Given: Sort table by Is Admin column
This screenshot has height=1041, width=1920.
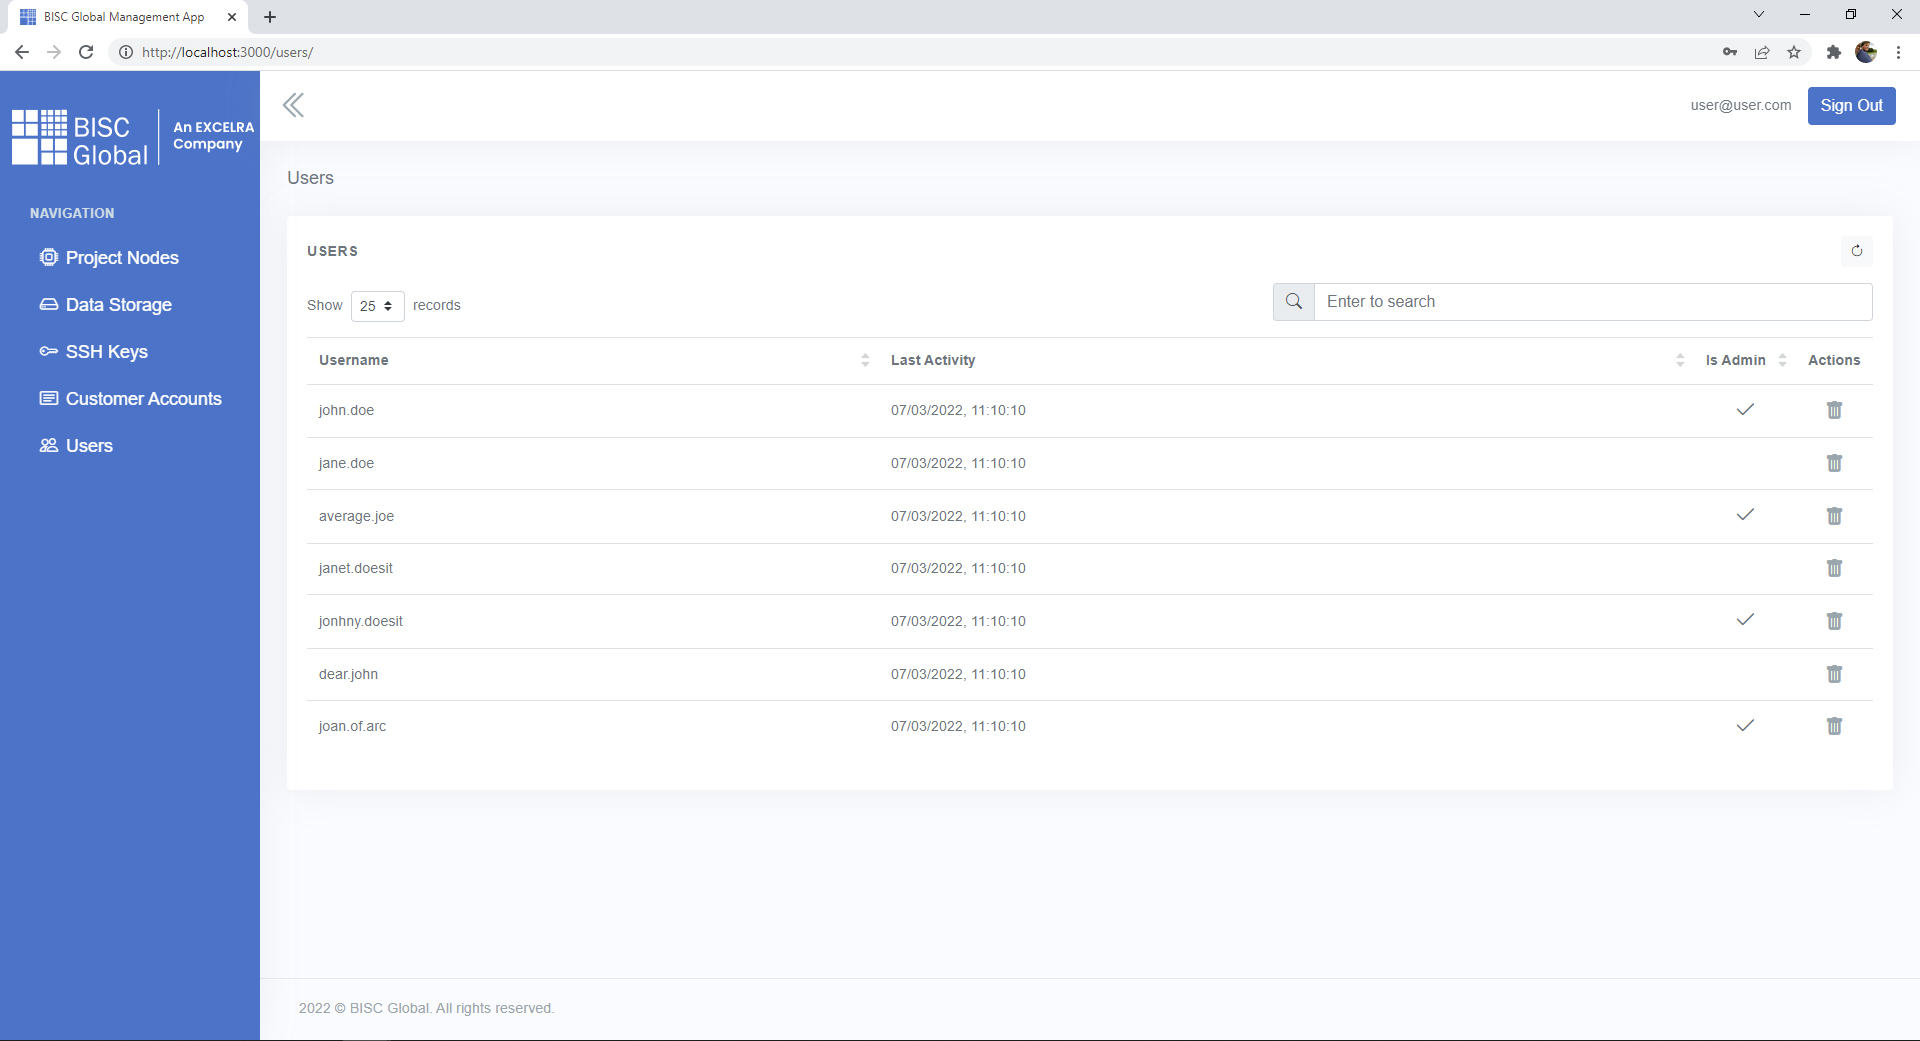Looking at the screenshot, I should pyautogui.click(x=1745, y=360).
